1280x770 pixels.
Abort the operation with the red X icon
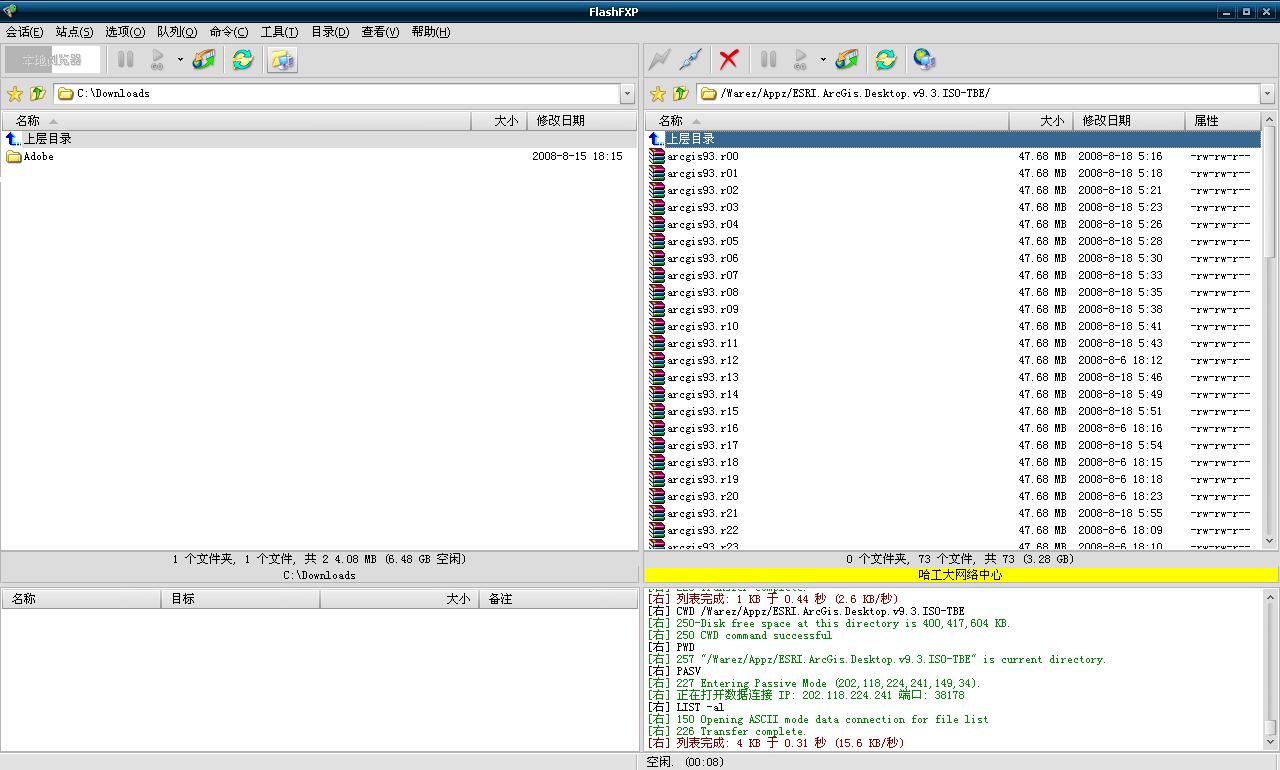tap(729, 60)
